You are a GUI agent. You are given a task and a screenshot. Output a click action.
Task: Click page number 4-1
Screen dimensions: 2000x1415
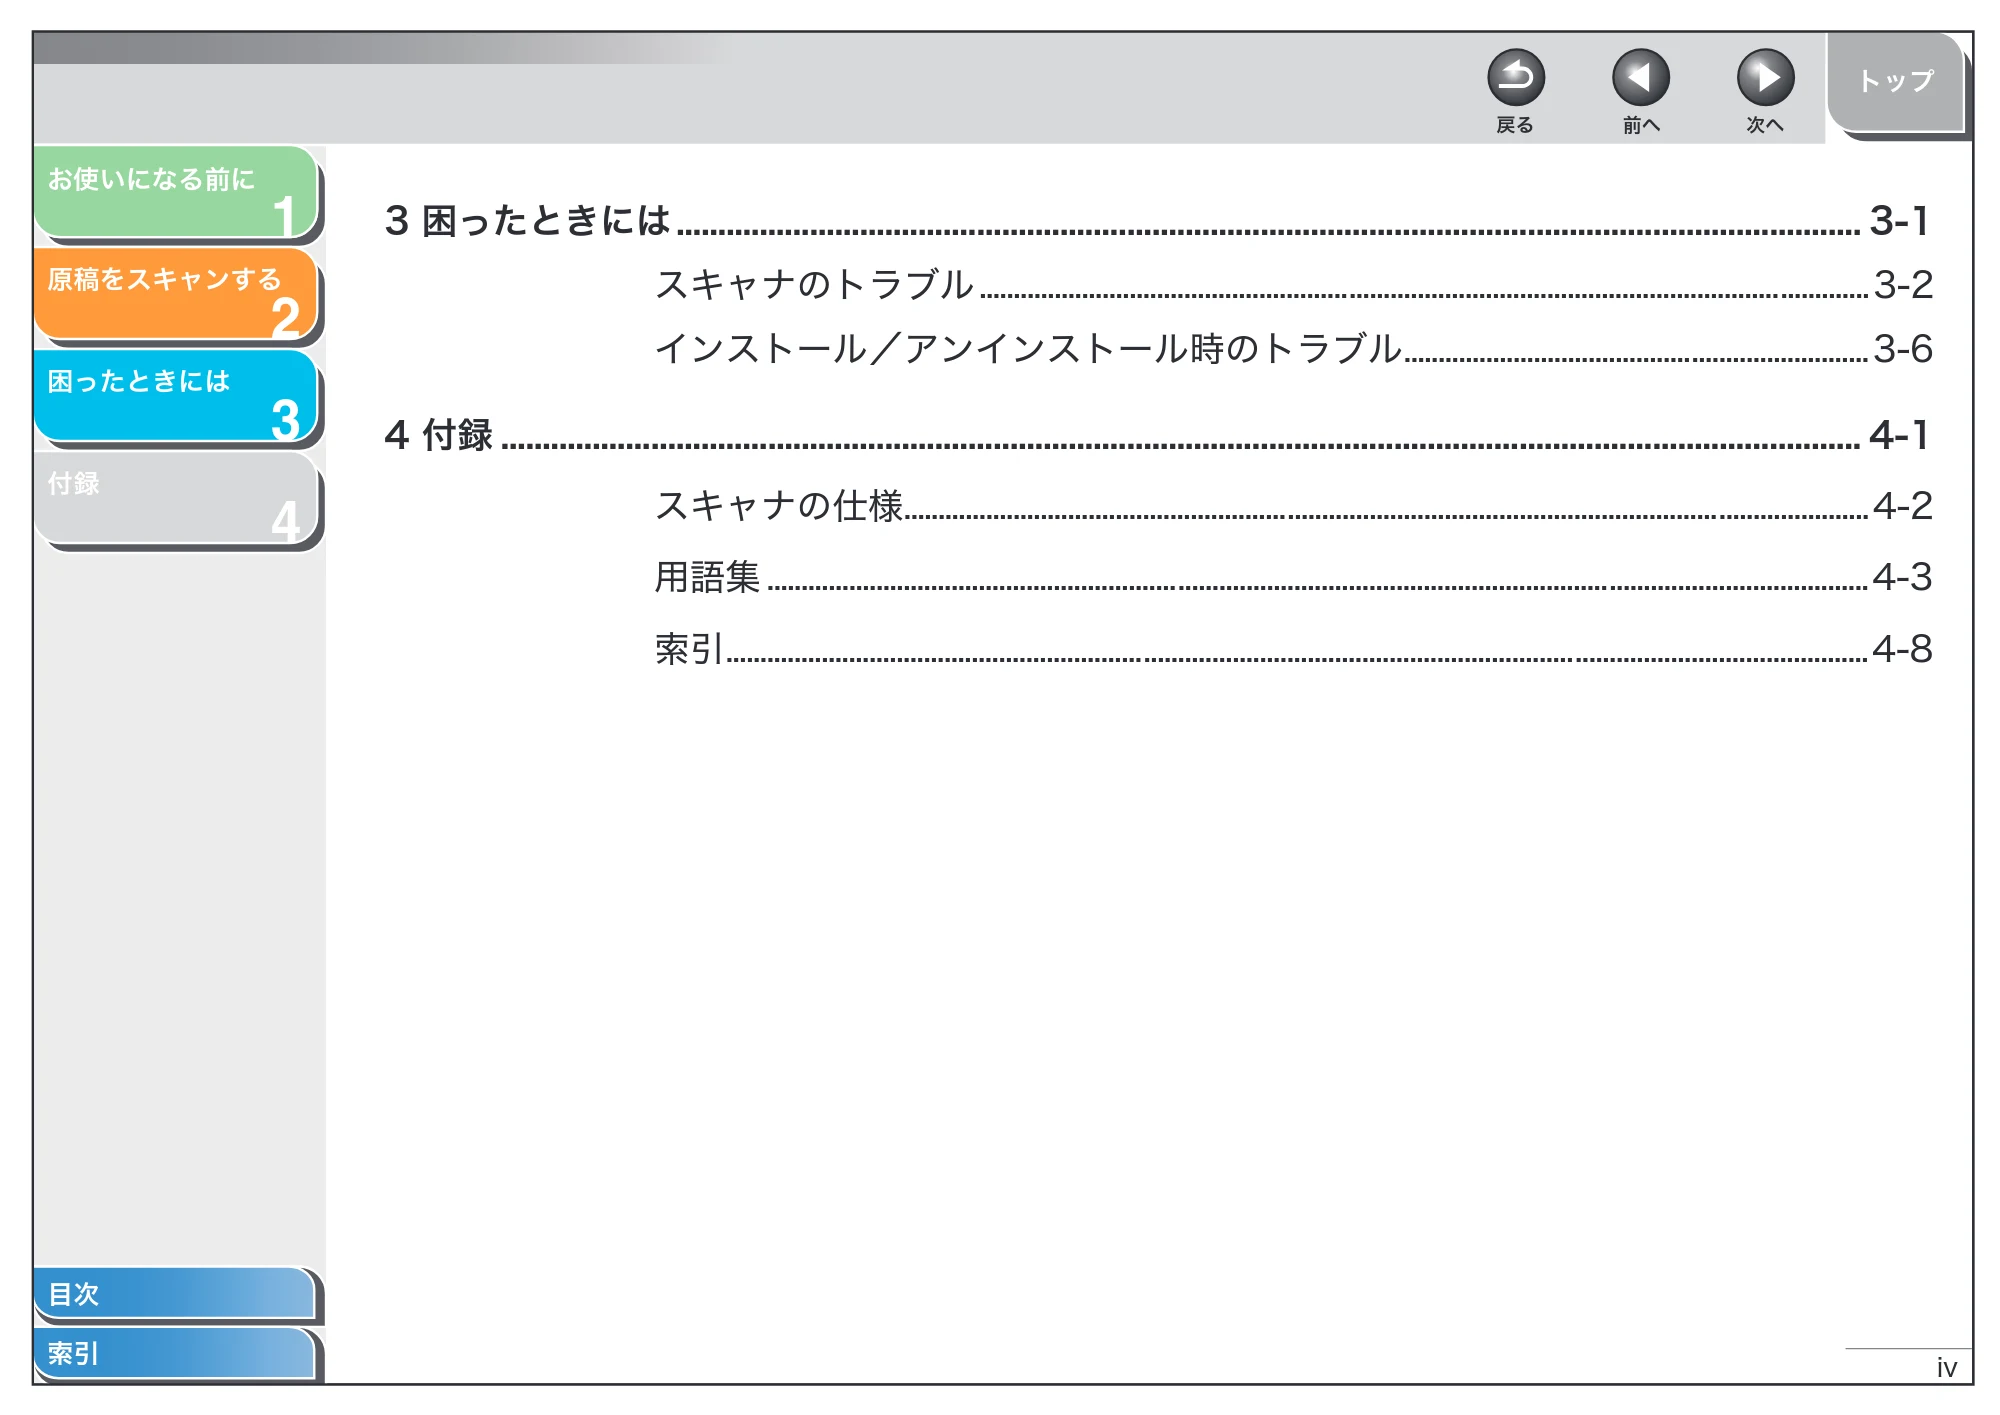pos(1899,435)
